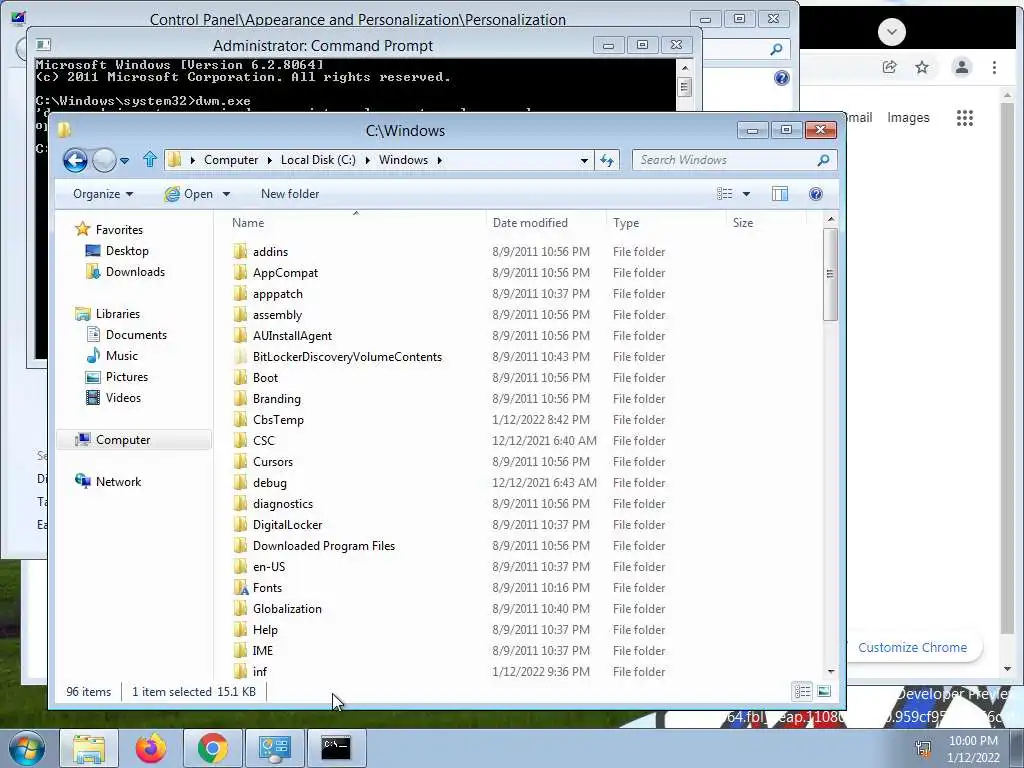Screen dimensions: 1024x768
Task: Click the change view icon
Action: tap(724, 194)
